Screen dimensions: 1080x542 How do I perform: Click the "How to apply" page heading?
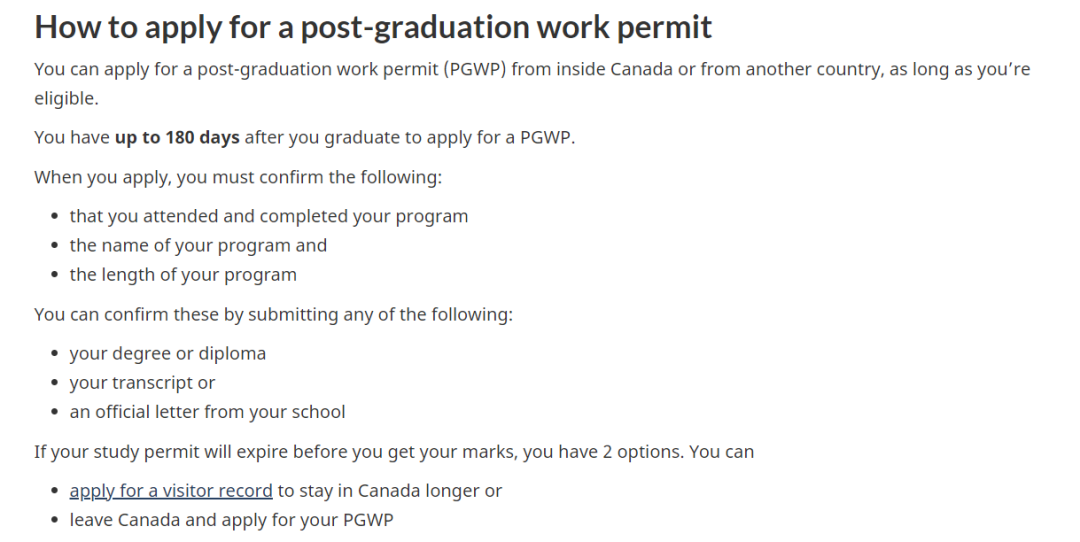[x=373, y=27]
